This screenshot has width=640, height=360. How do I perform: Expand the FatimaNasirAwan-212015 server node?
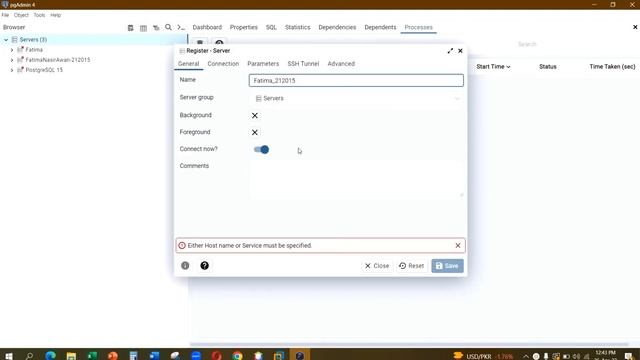coord(12,60)
